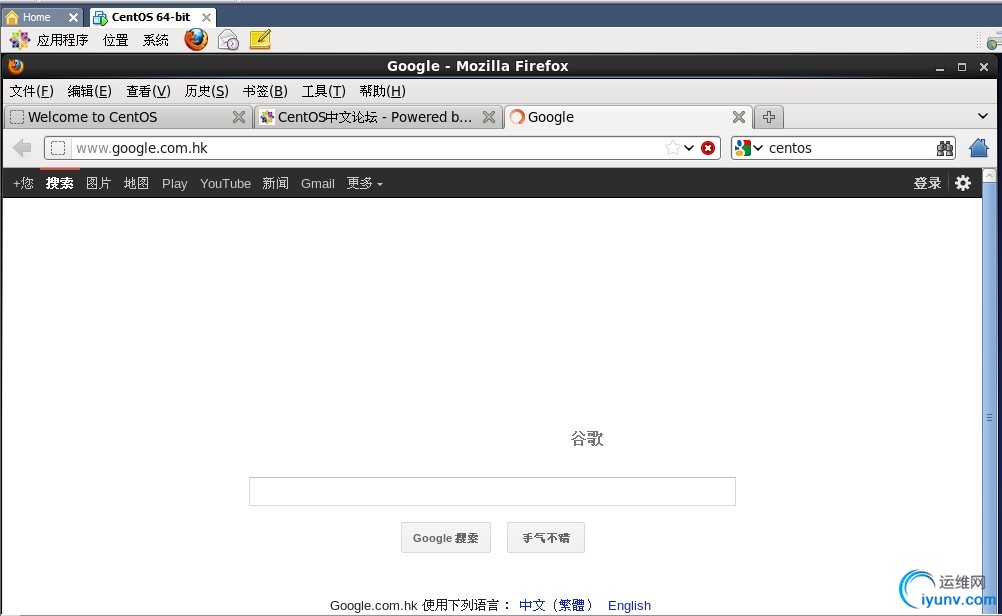Open the 地图 maps link
The width and height of the screenshot is (1002, 616).
(x=136, y=183)
